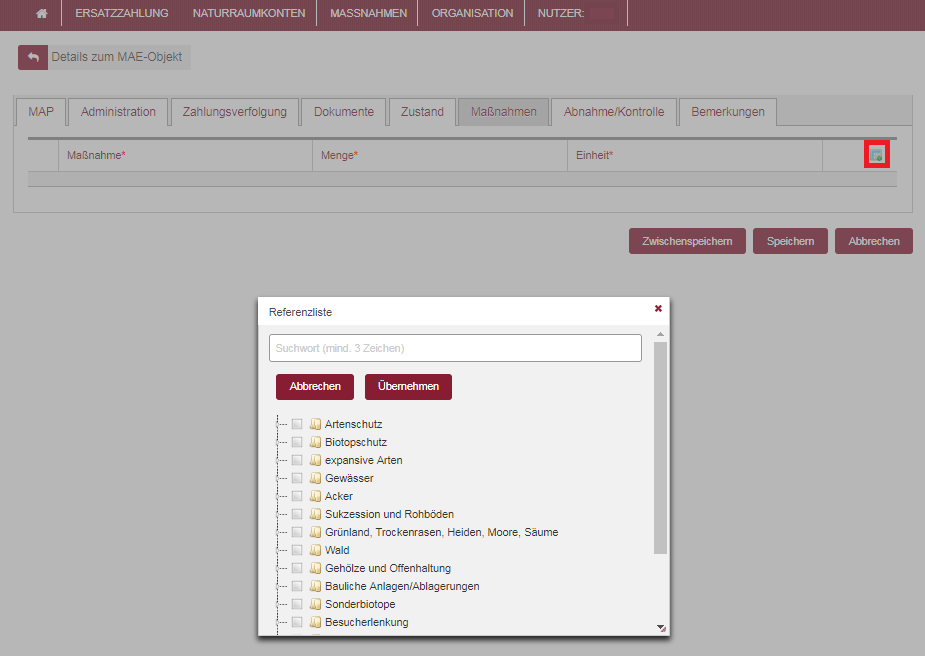Expand the expansive Arten tree node

tap(280, 460)
